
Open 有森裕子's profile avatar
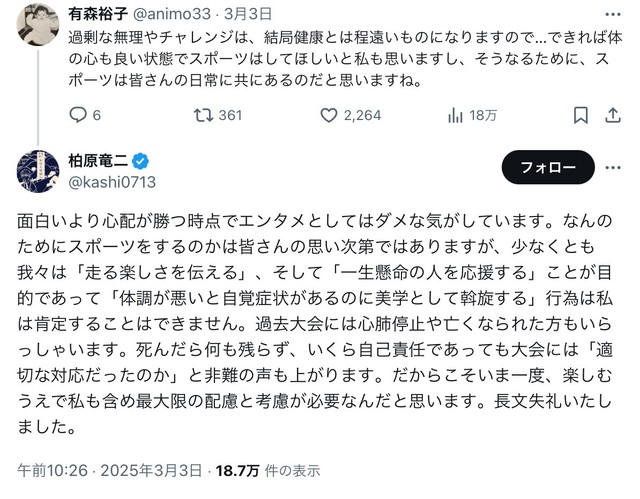pos(37,23)
